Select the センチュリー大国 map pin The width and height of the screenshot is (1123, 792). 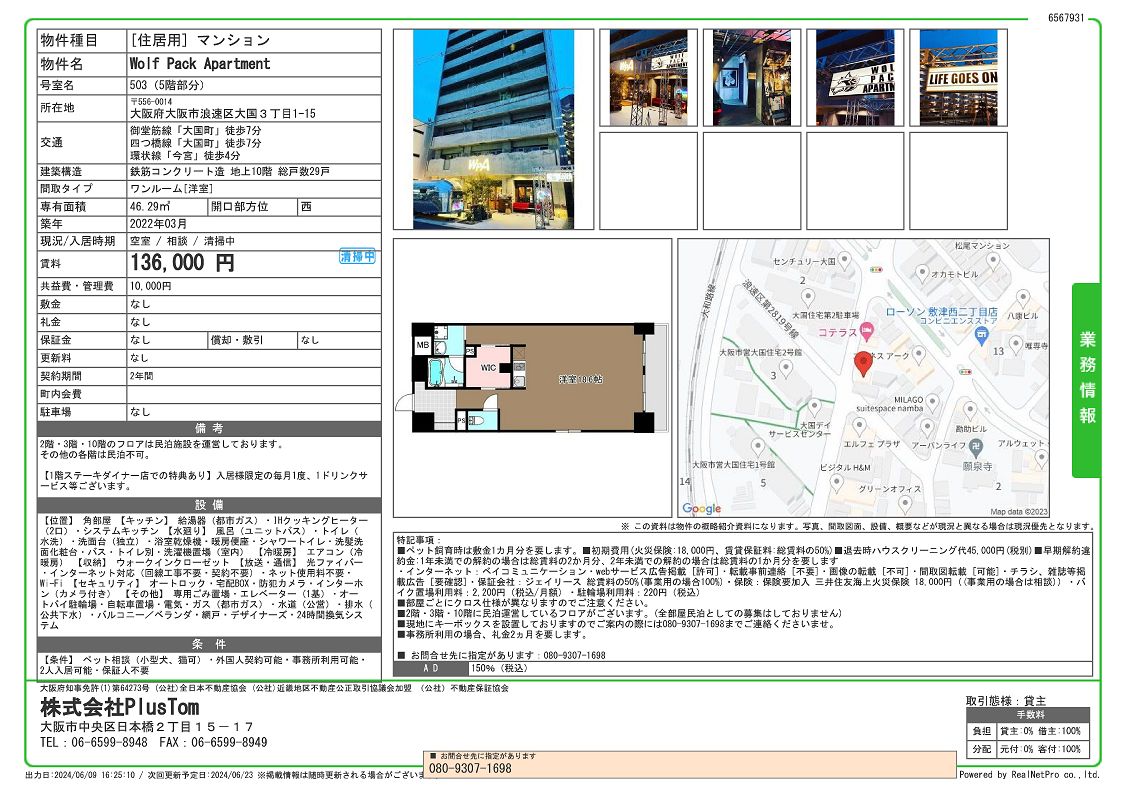coord(844,261)
